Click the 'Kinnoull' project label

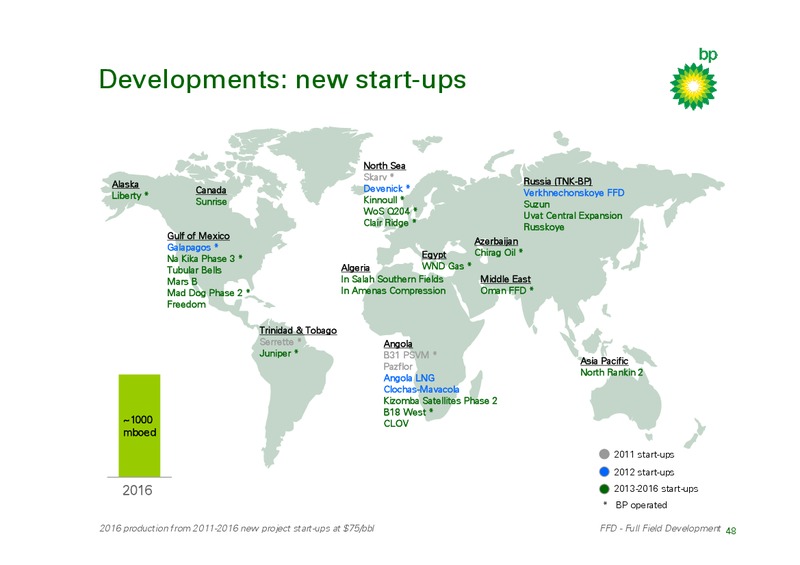(x=380, y=200)
